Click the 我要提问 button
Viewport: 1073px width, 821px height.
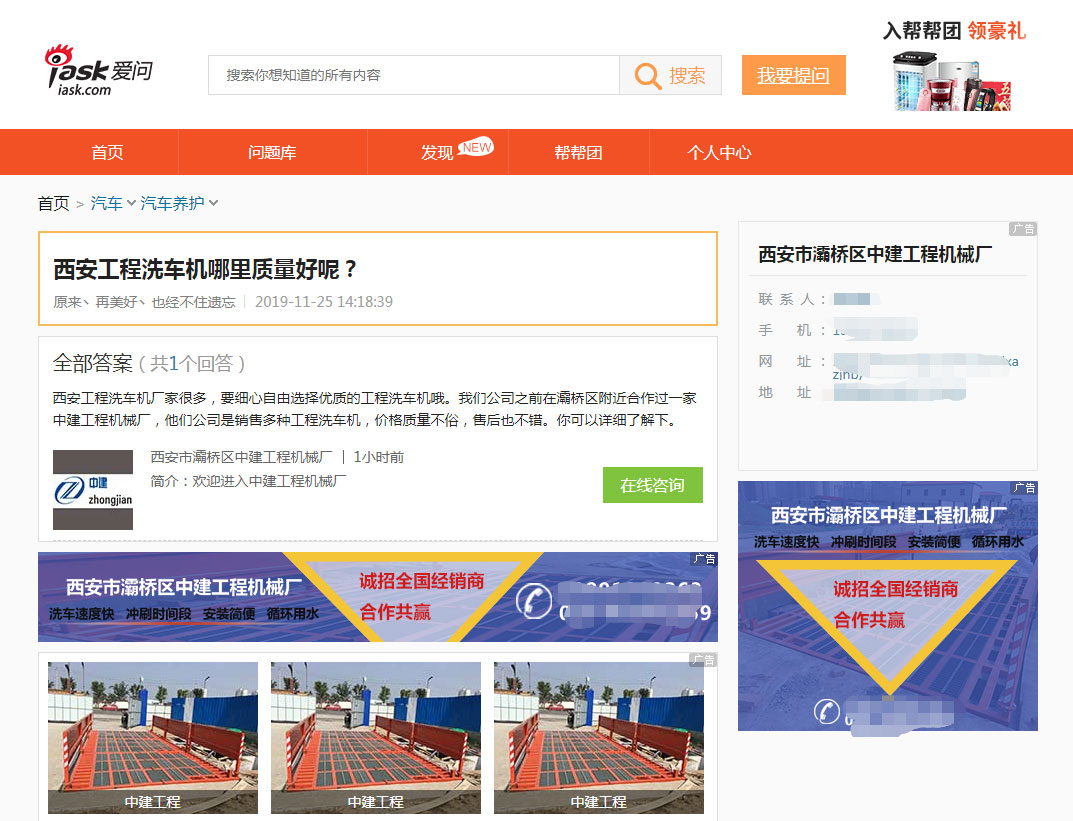794,75
